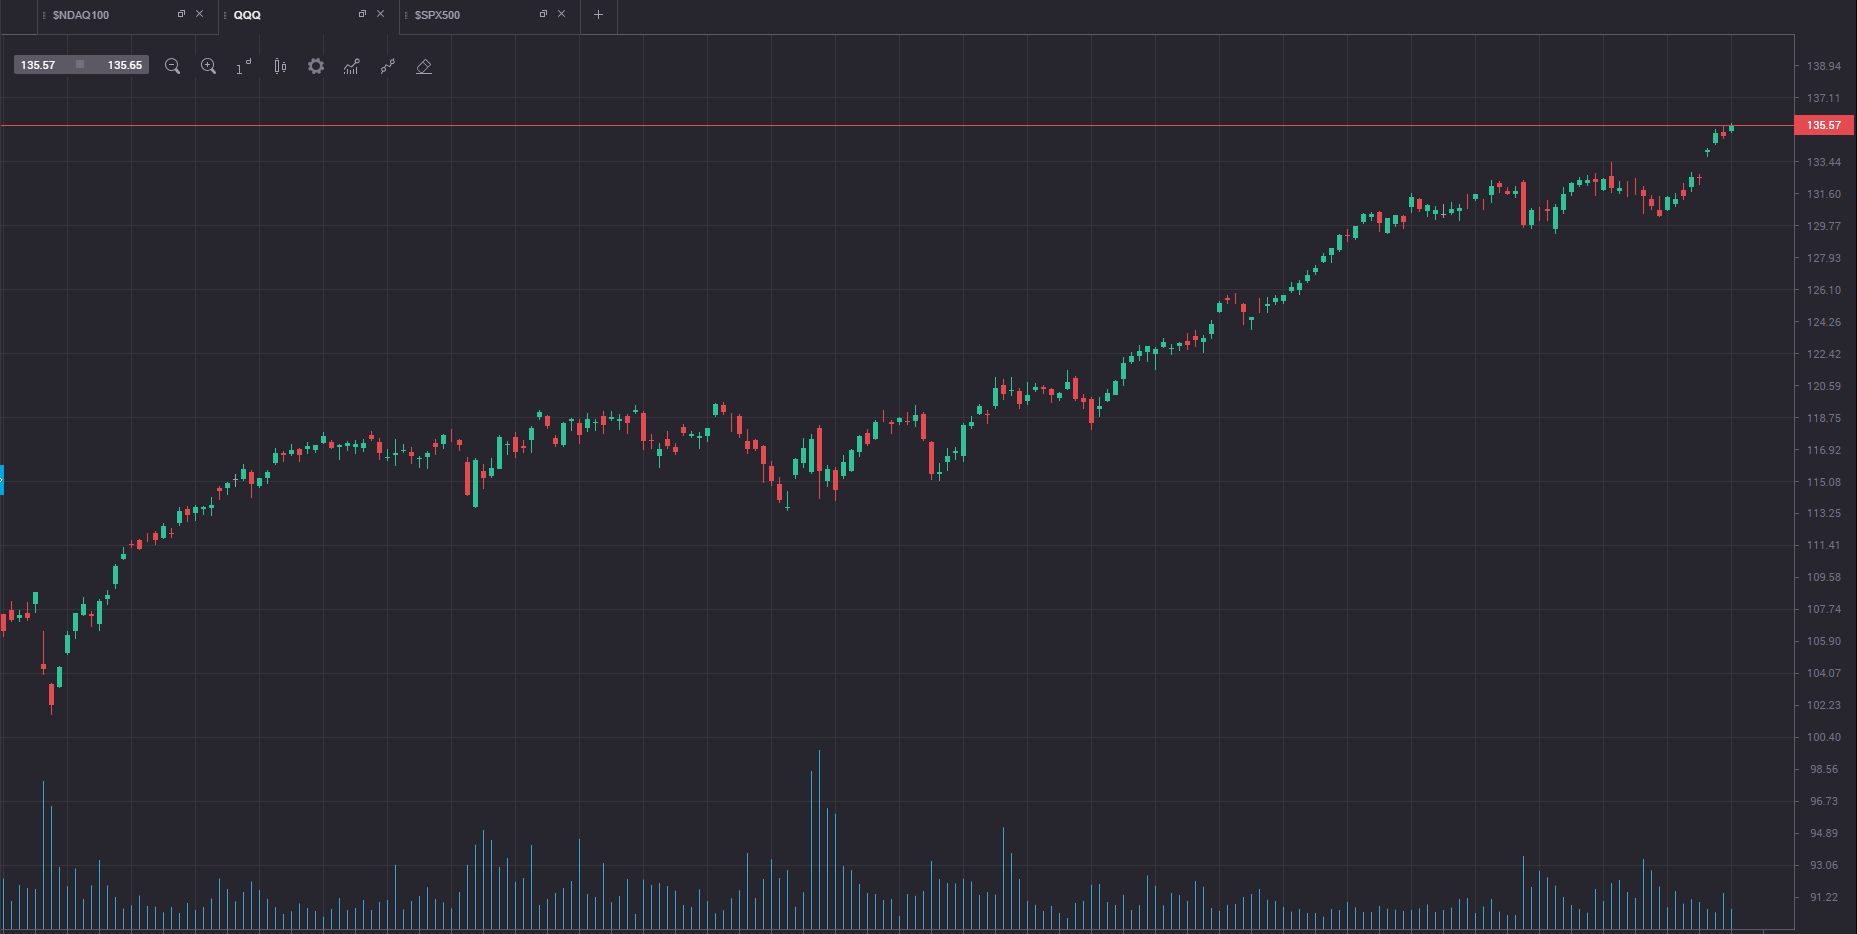Click the 120.59 price axis label
1857x934 pixels.
tap(1823, 386)
